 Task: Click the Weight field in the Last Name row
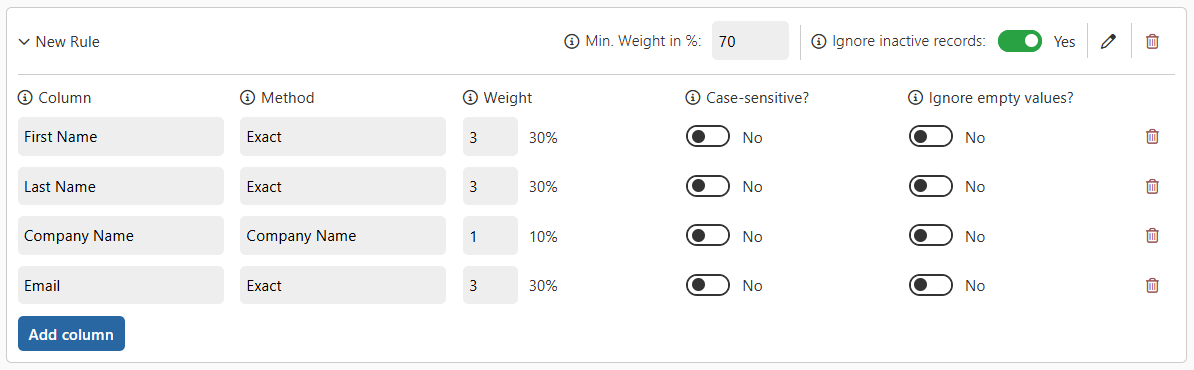(x=490, y=187)
